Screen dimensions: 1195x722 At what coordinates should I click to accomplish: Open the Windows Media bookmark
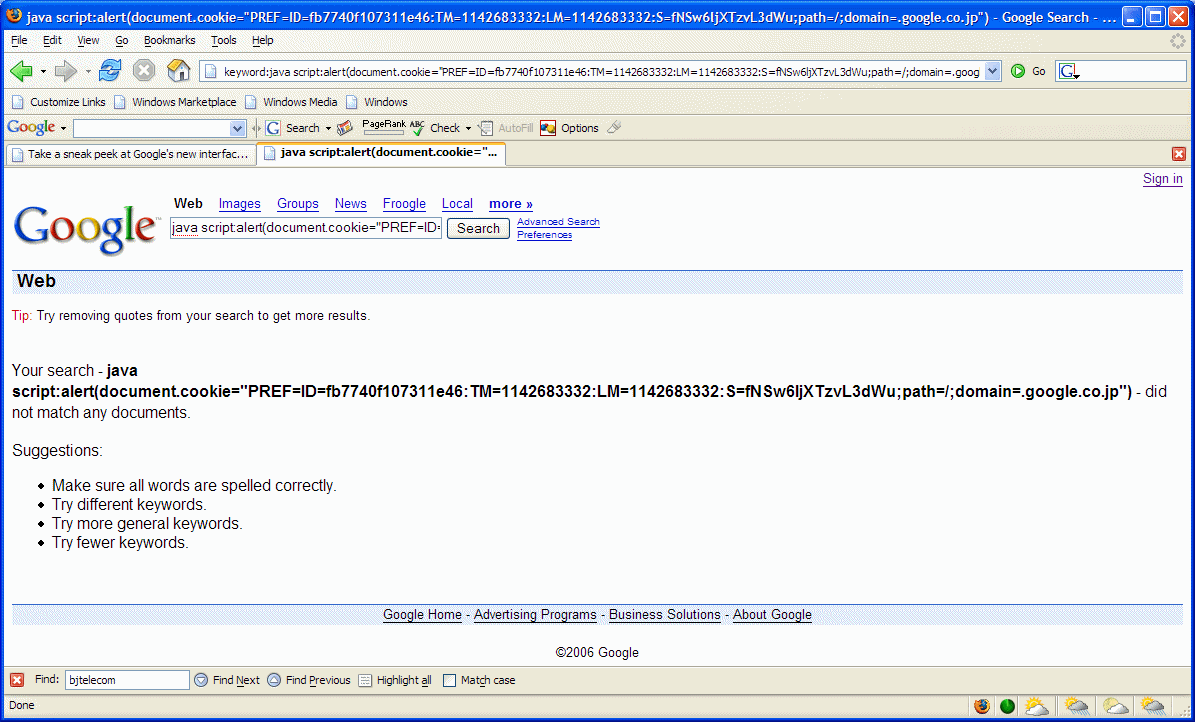(291, 102)
